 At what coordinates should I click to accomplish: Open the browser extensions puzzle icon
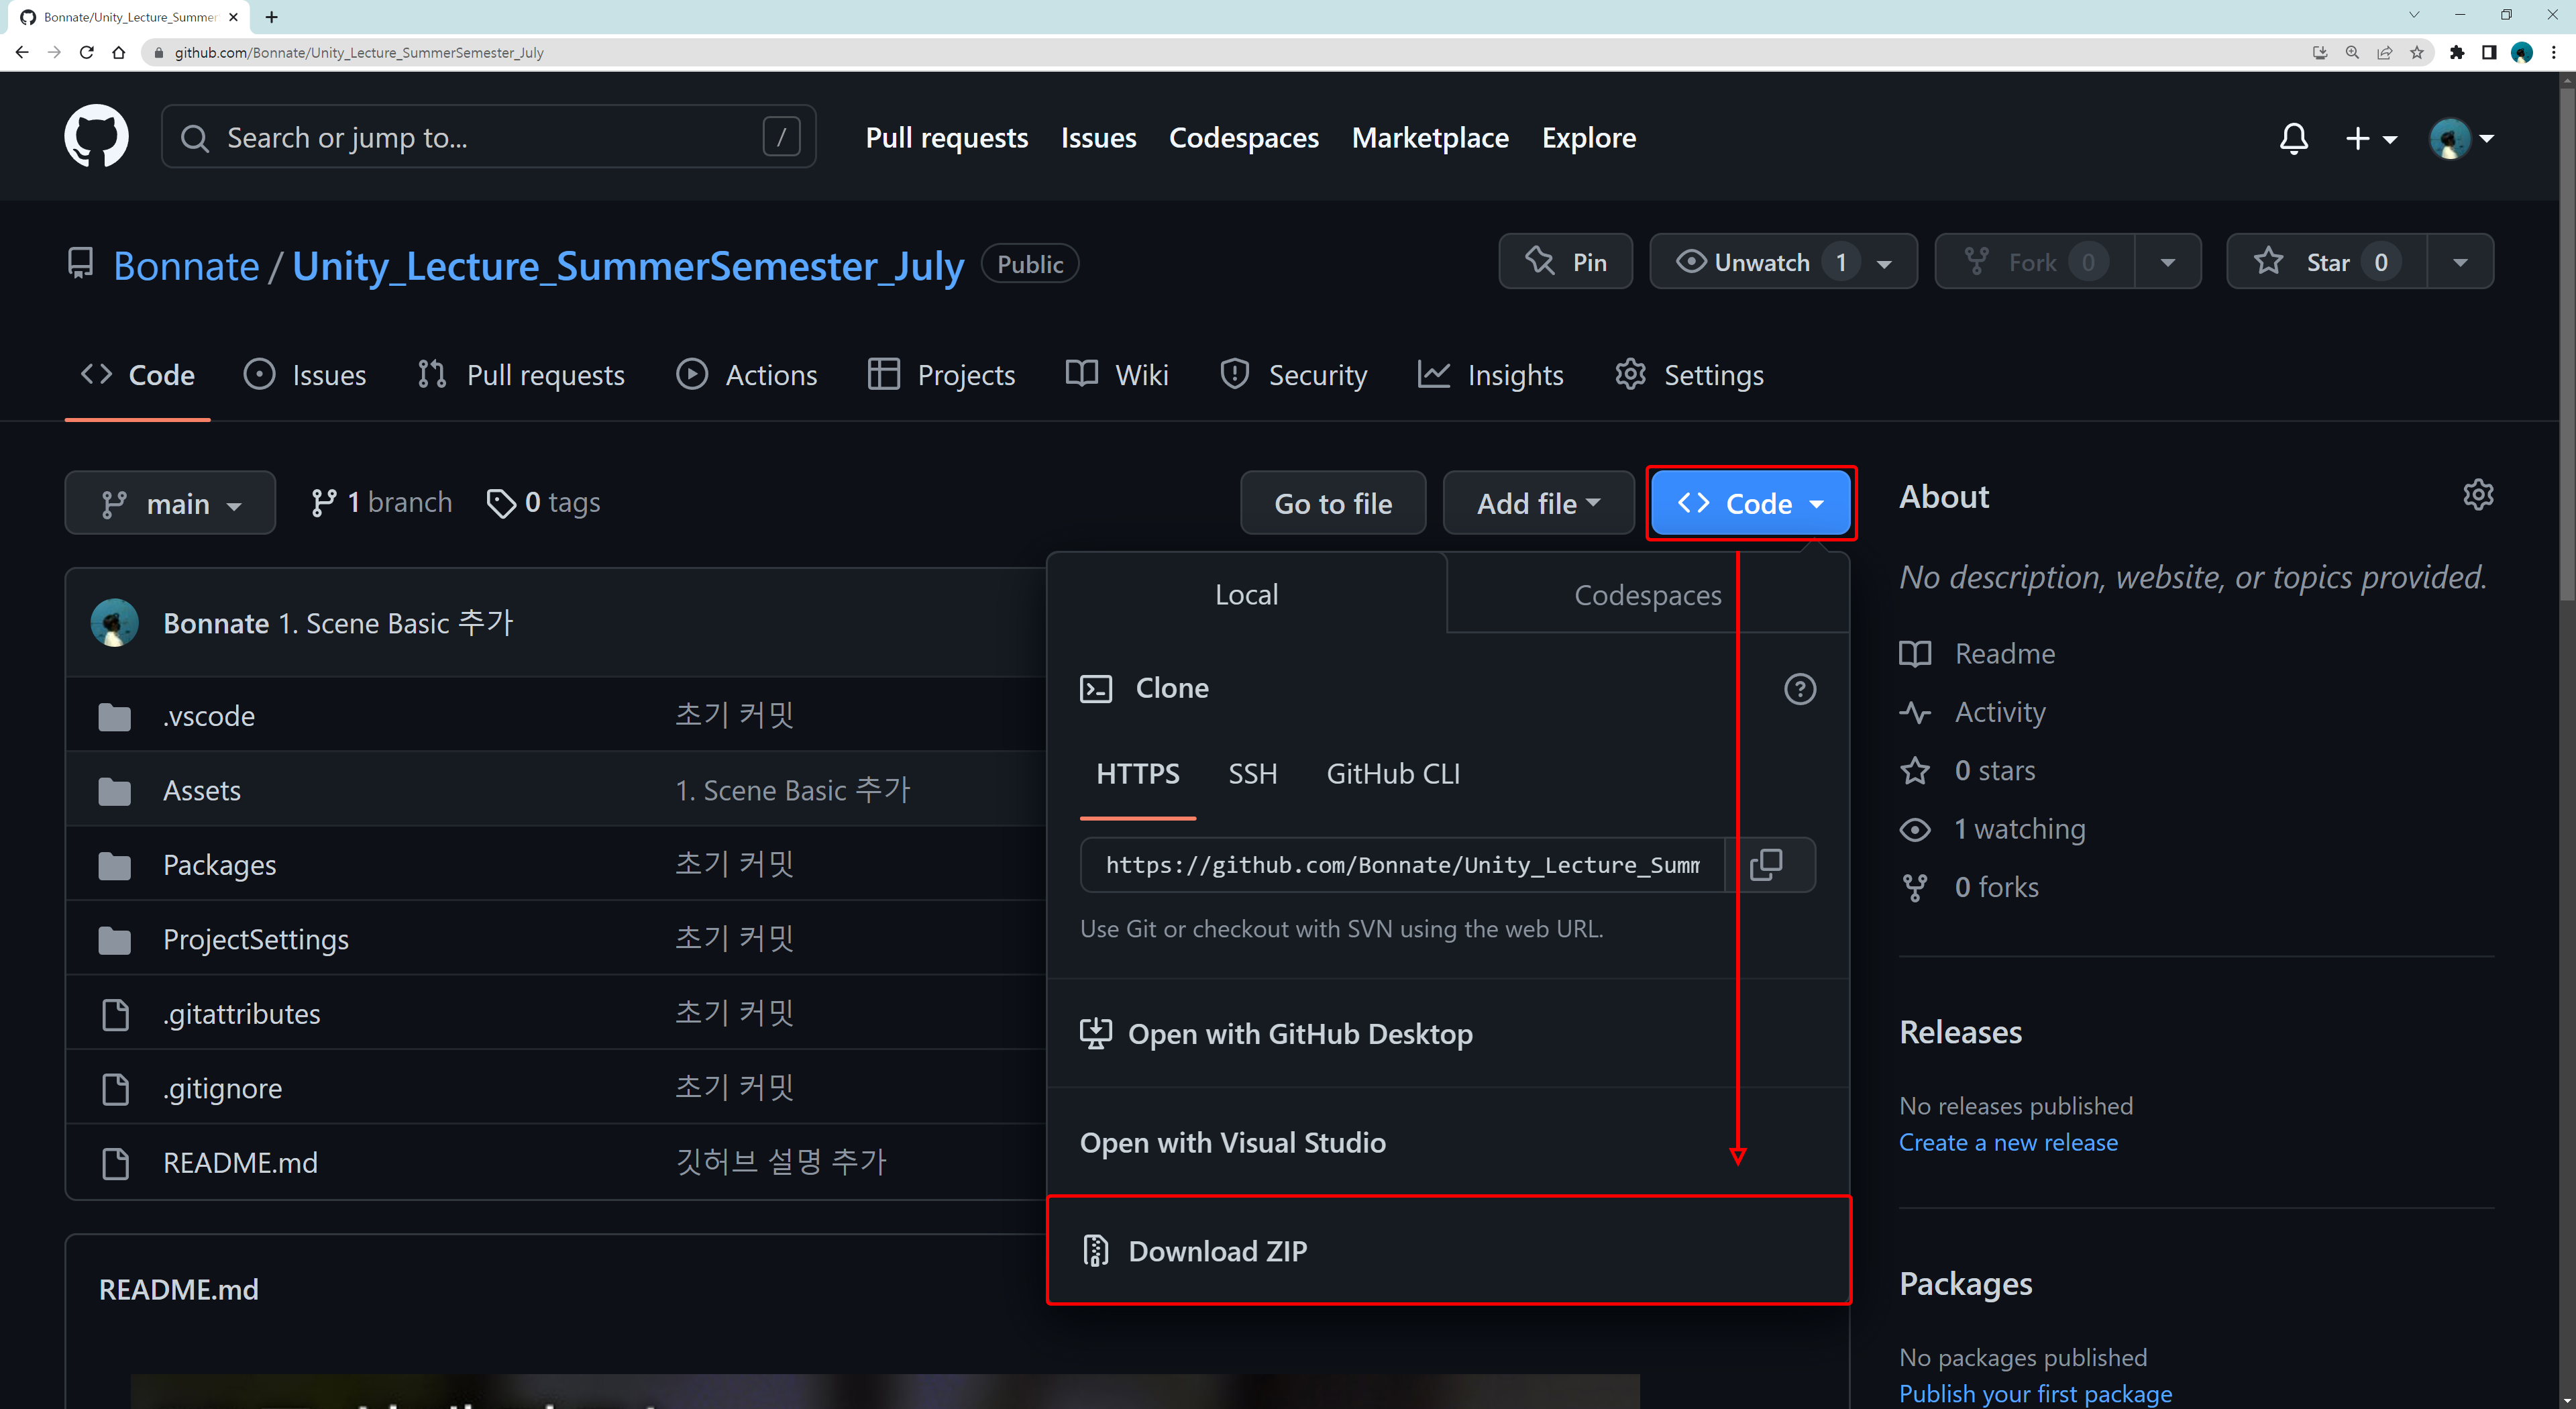pos(2457,52)
